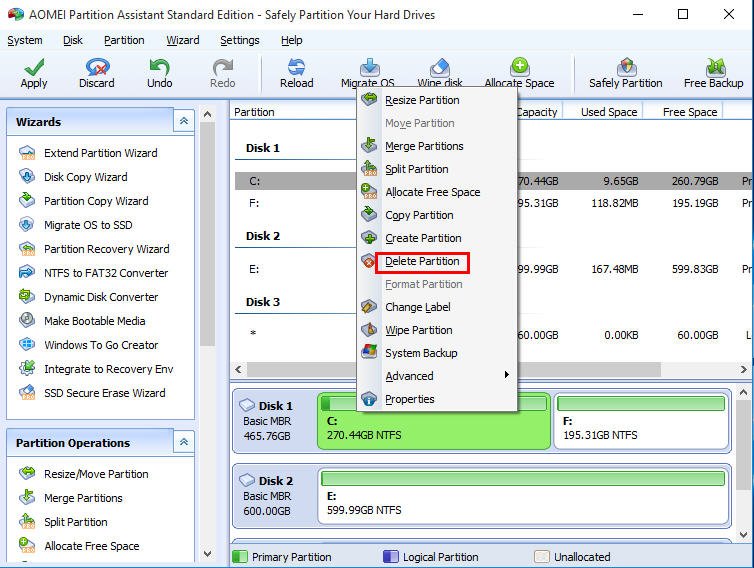This screenshot has width=754, height=568.
Task: Select Delete Partition in context menu
Action: pos(437,261)
